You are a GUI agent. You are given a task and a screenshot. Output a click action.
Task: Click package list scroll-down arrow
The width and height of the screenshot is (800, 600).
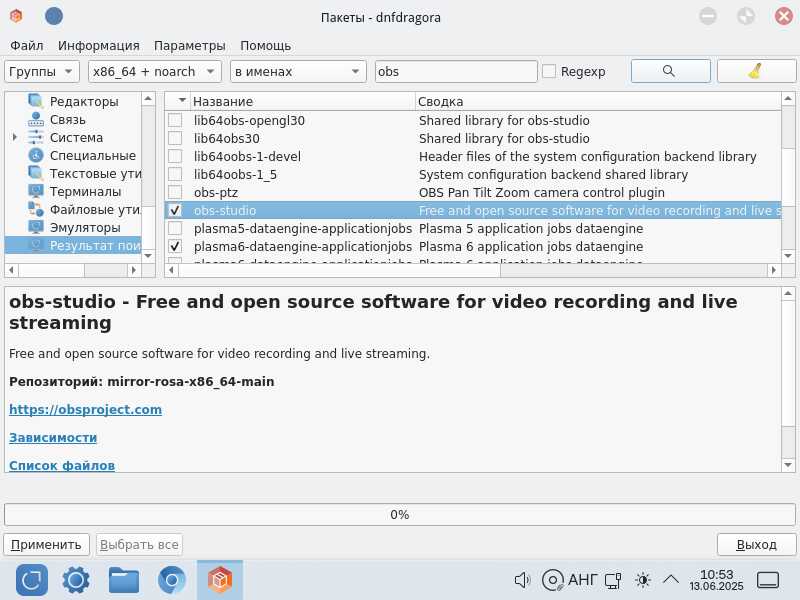click(x=788, y=255)
